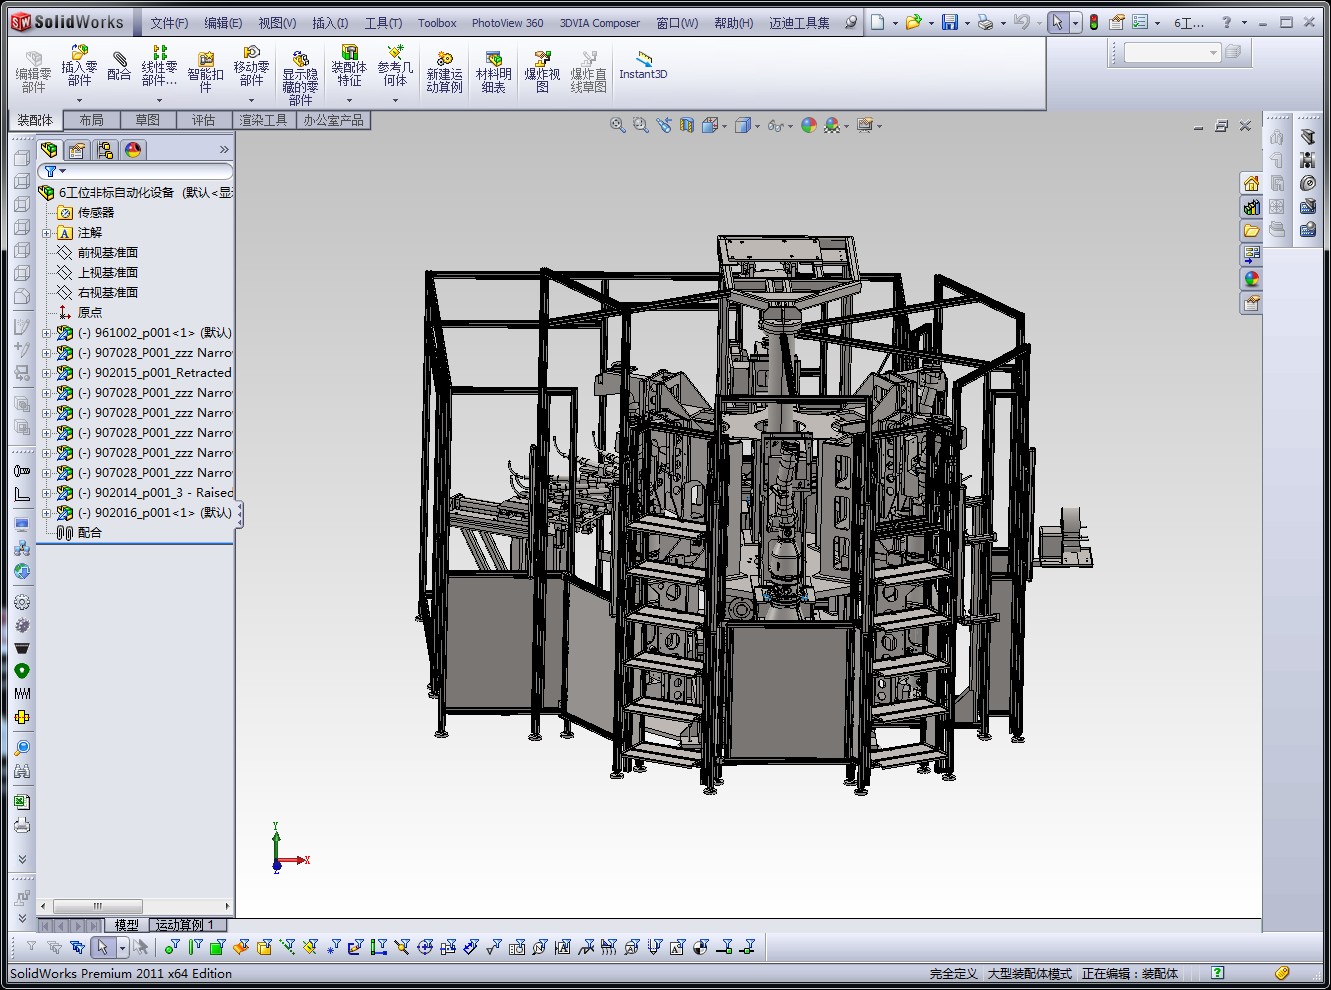Viewport: 1331px width, 990px height.
Task: Open the DisplayManager color ball tab
Action: (x=133, y=150)
